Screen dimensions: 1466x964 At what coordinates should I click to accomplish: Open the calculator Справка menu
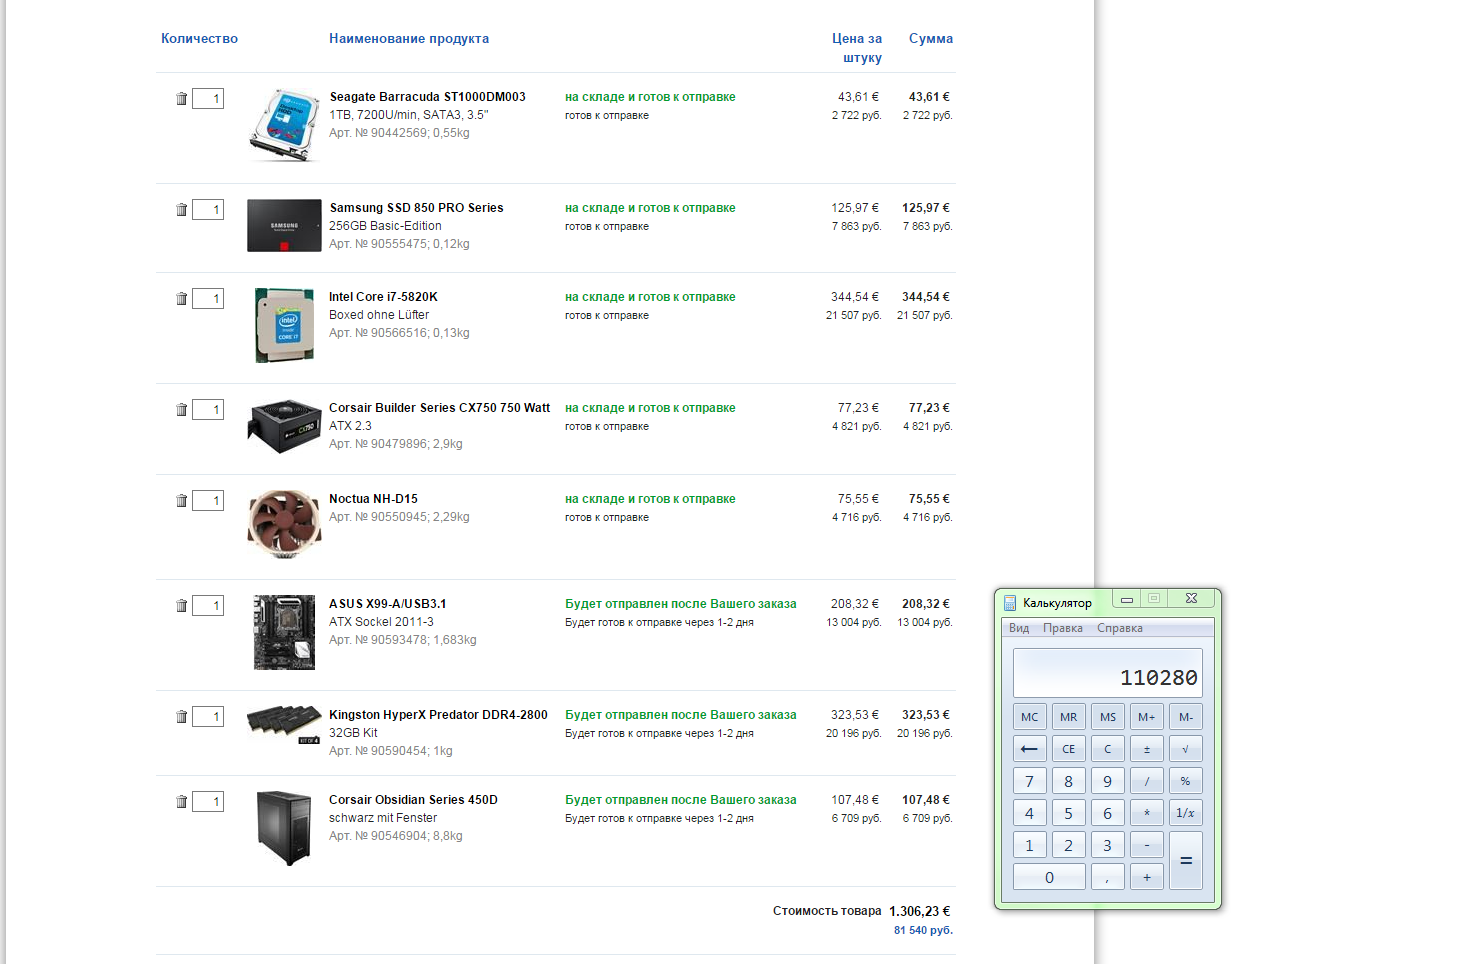click(x=1120, y=628)
